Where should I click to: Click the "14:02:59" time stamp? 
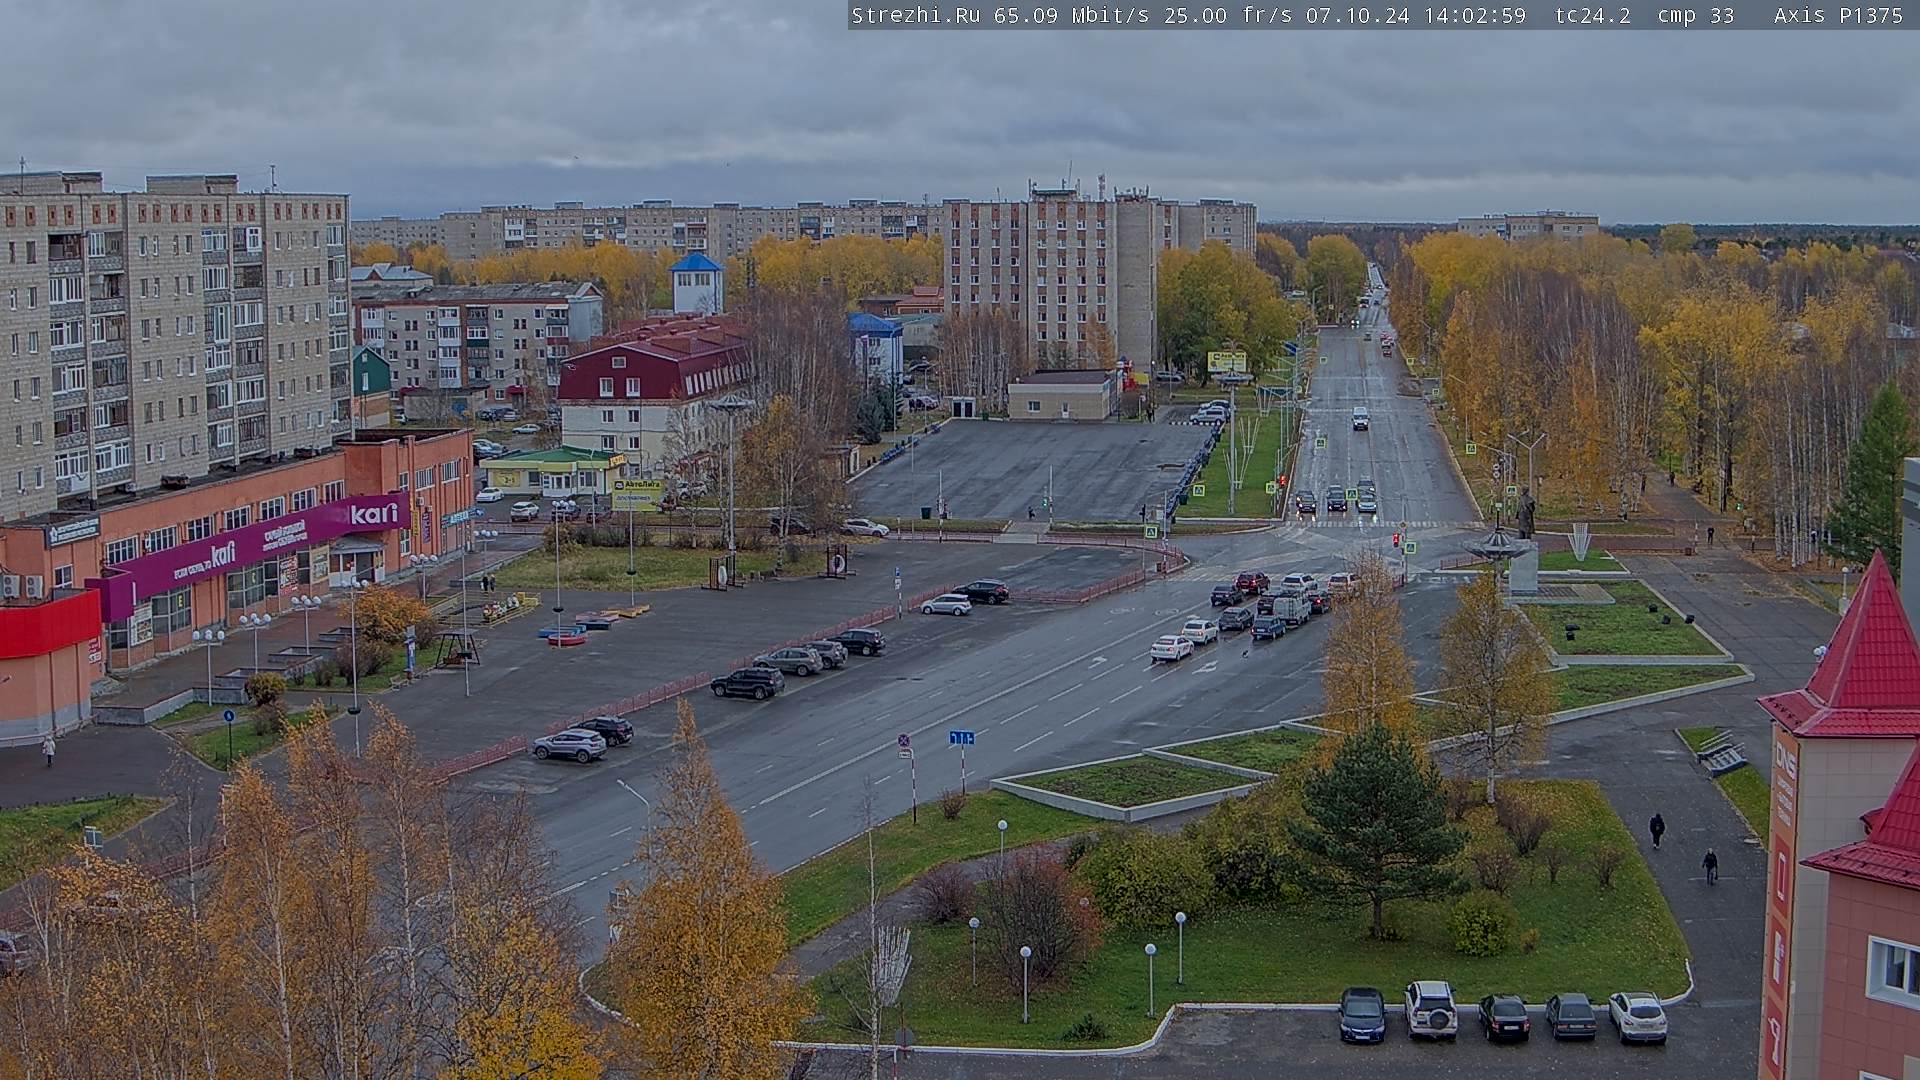[1476, 15]
